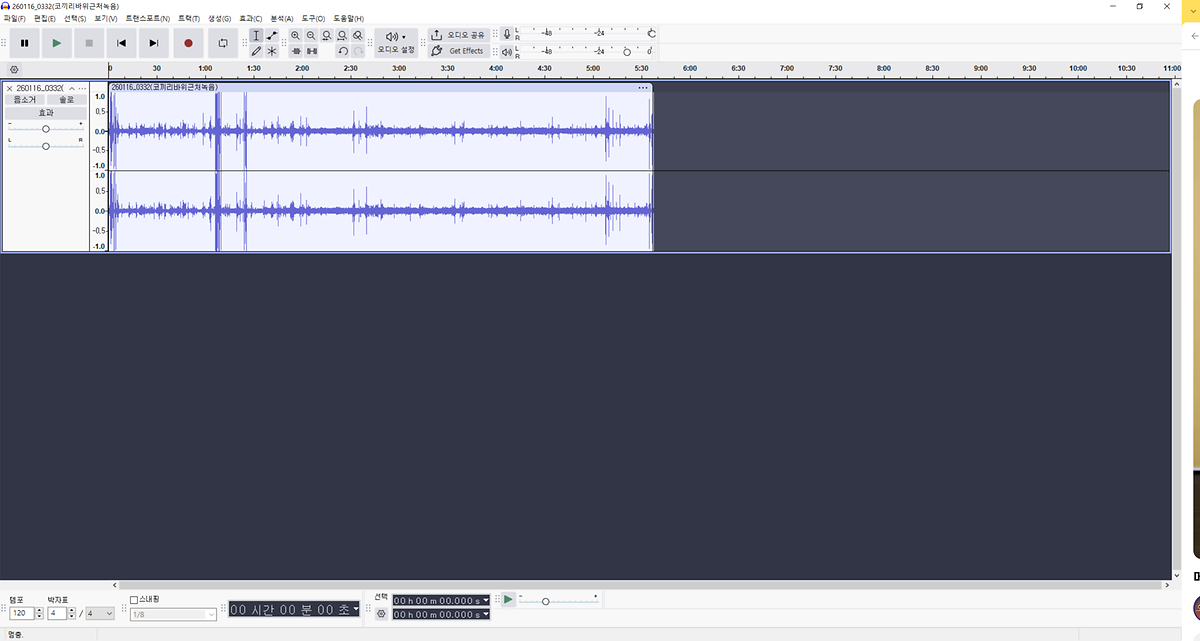This screenshot has height=641, width=1200.
Task: Fit project to width zoom icon
Action: click(x=342, y=36)
